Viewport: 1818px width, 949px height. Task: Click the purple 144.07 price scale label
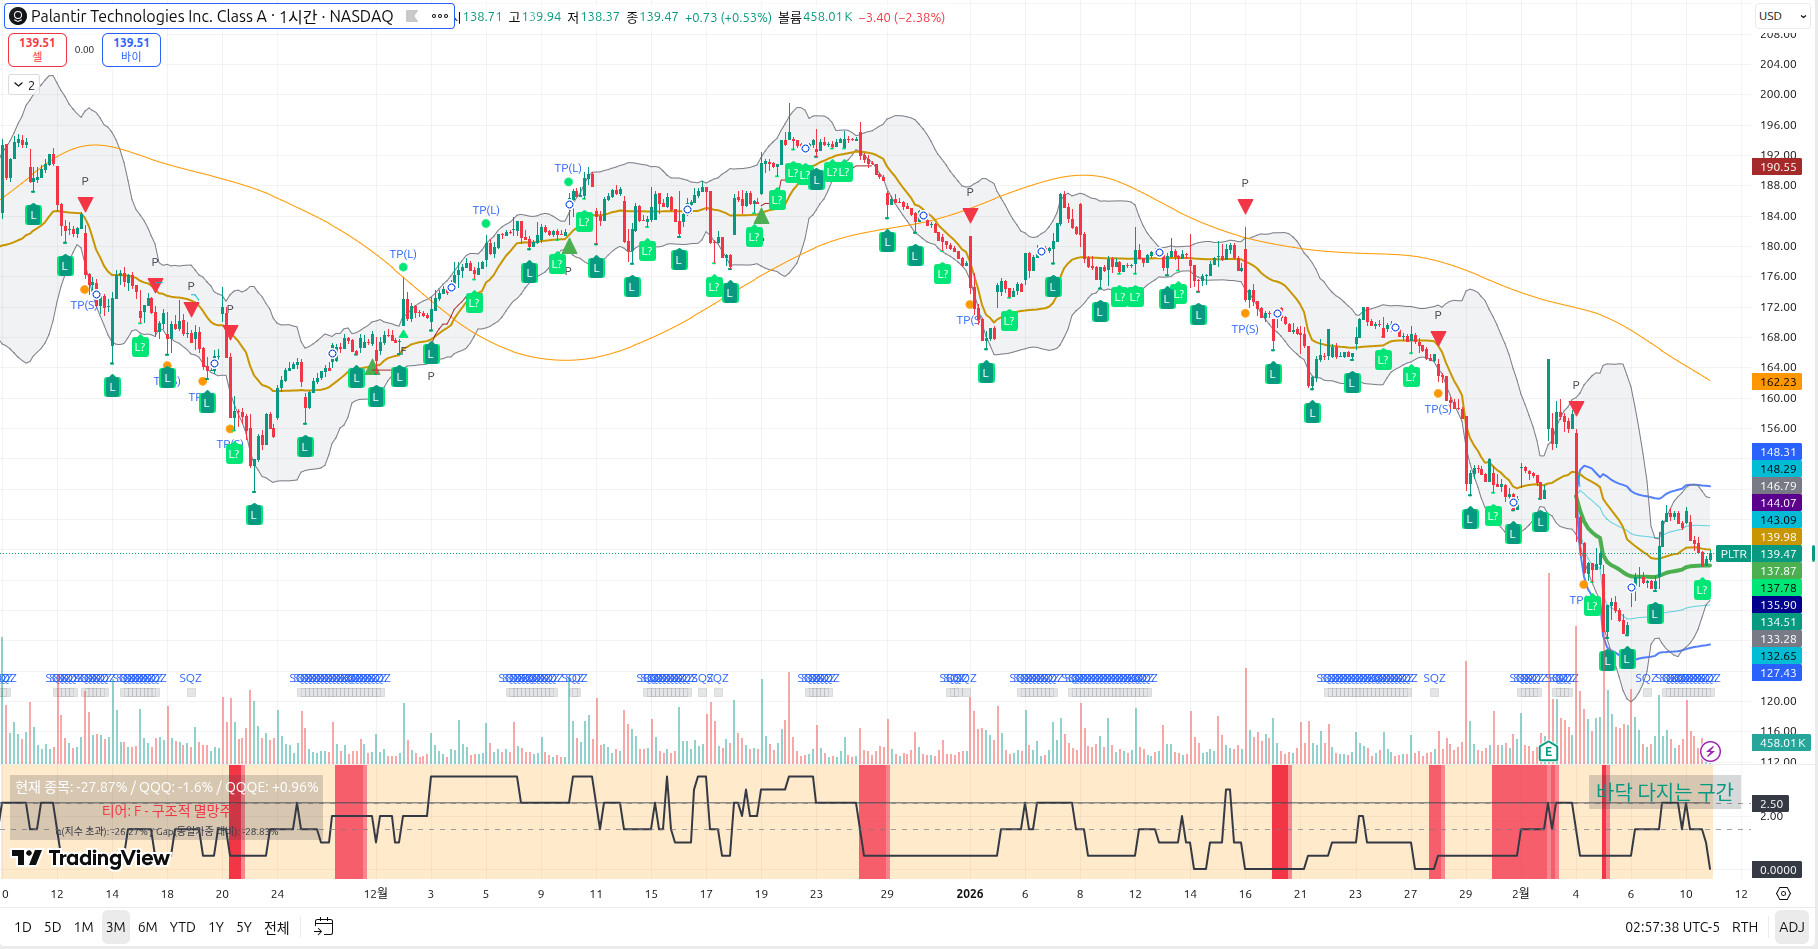1778,503
